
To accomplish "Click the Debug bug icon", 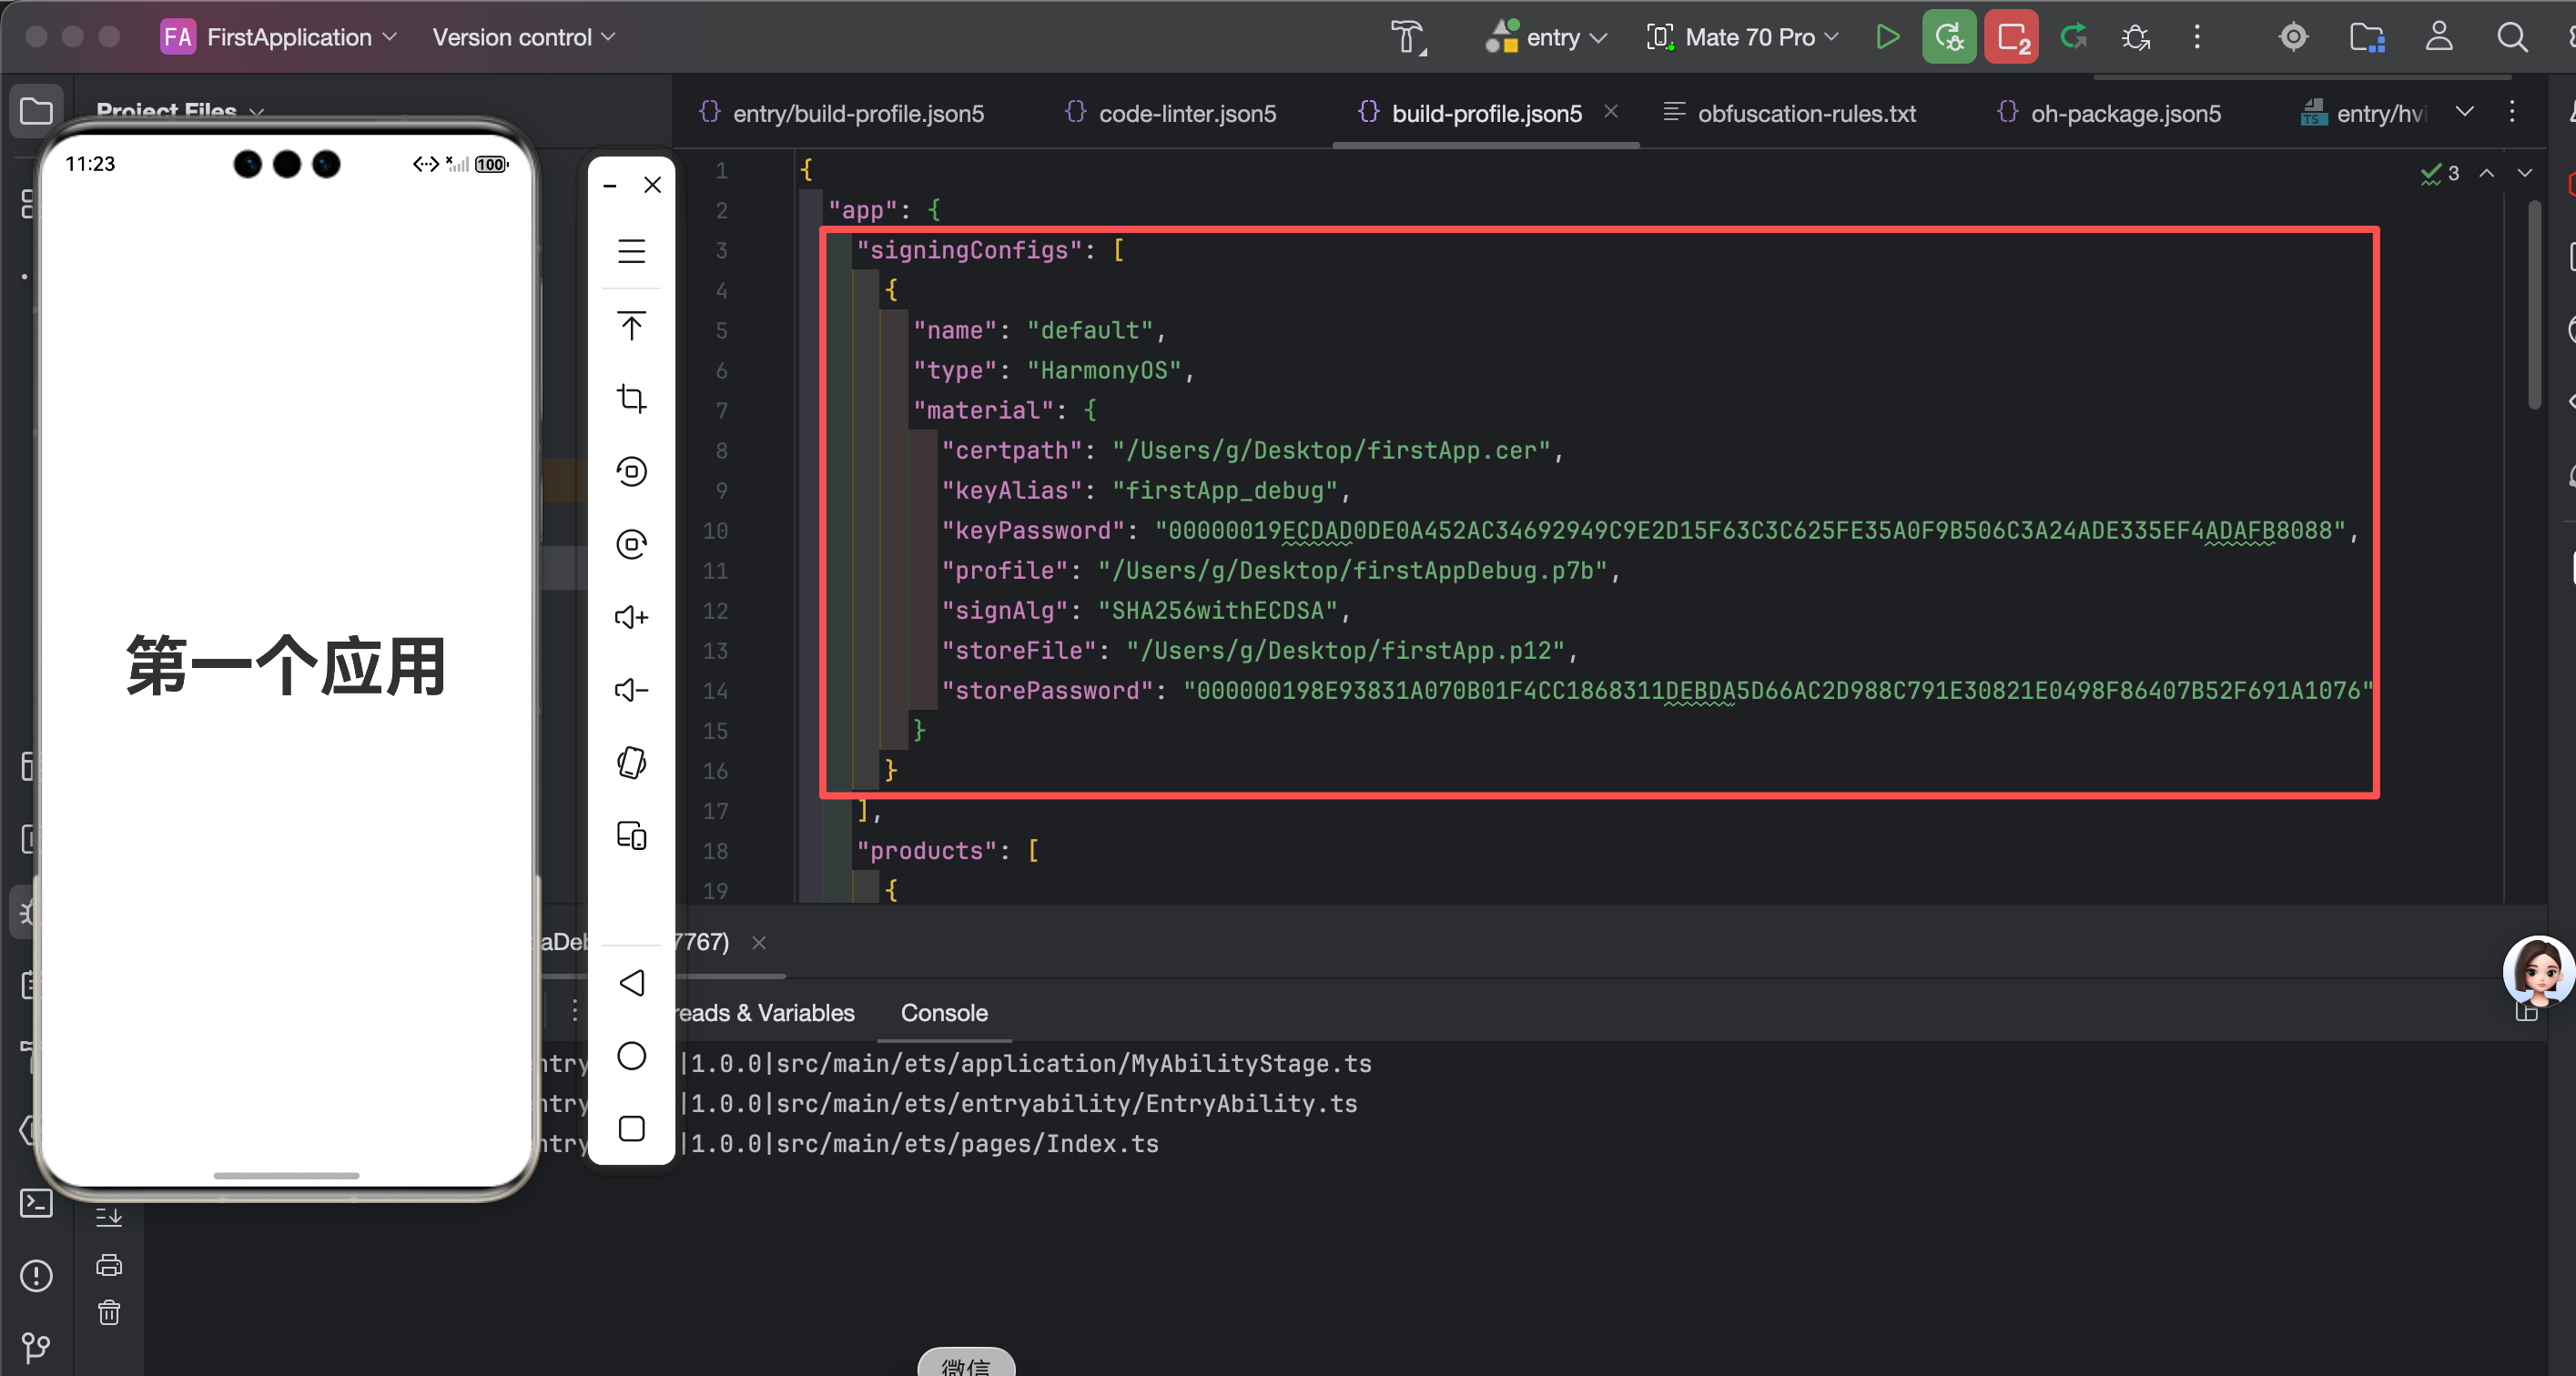I will pos(2135,37).
